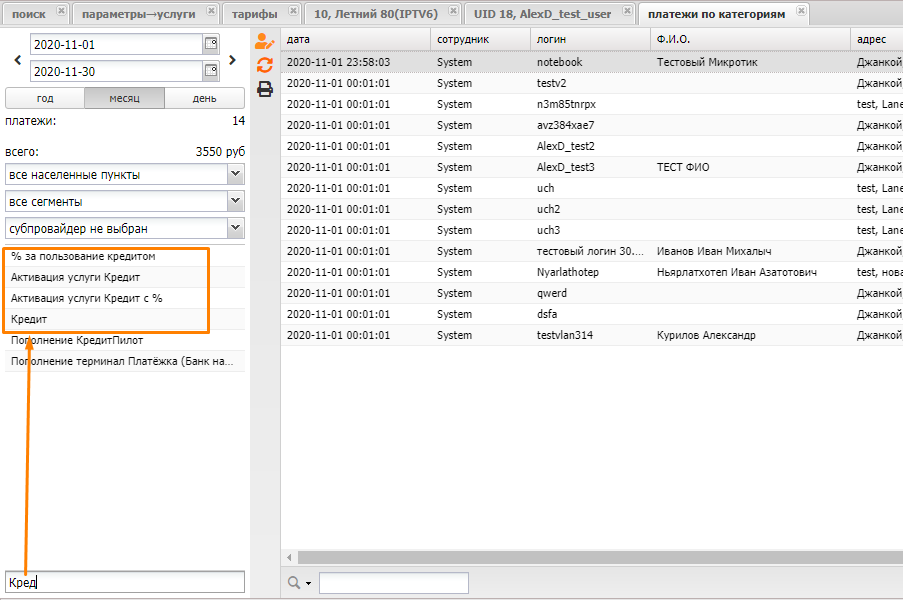Open the параметры→услуги tab
Viewport: 903px width, 600px height.
pos(138,13)
